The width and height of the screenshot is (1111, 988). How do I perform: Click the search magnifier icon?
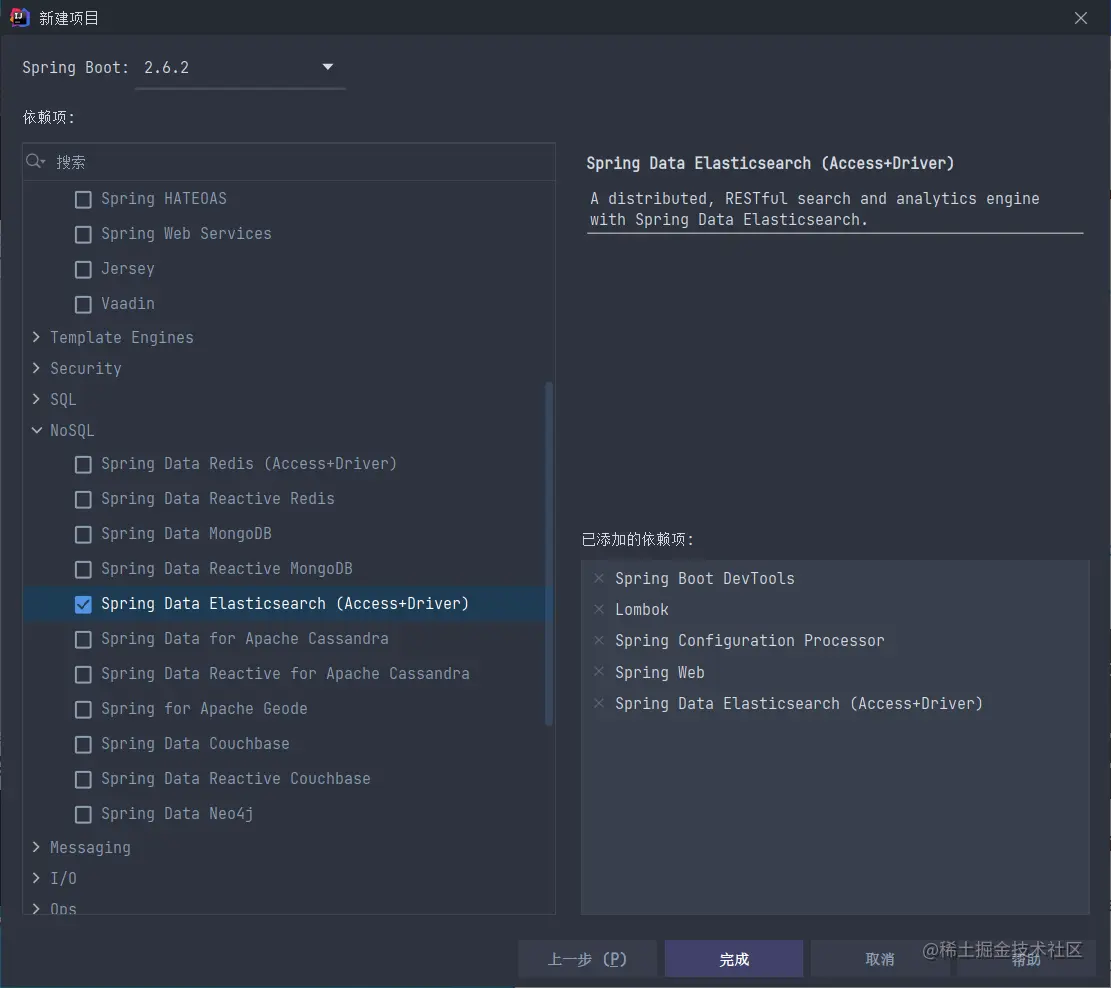click(35, 162)
